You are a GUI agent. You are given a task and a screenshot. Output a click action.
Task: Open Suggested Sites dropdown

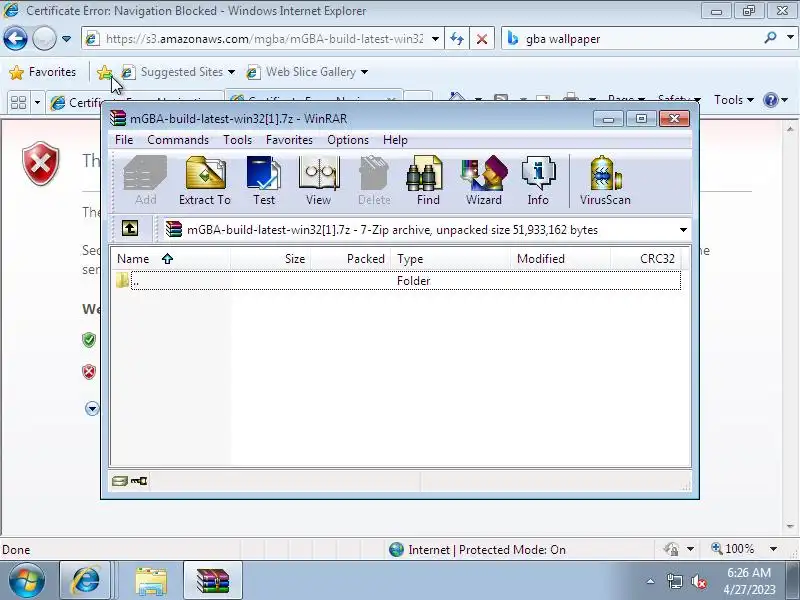coord(179,72)
